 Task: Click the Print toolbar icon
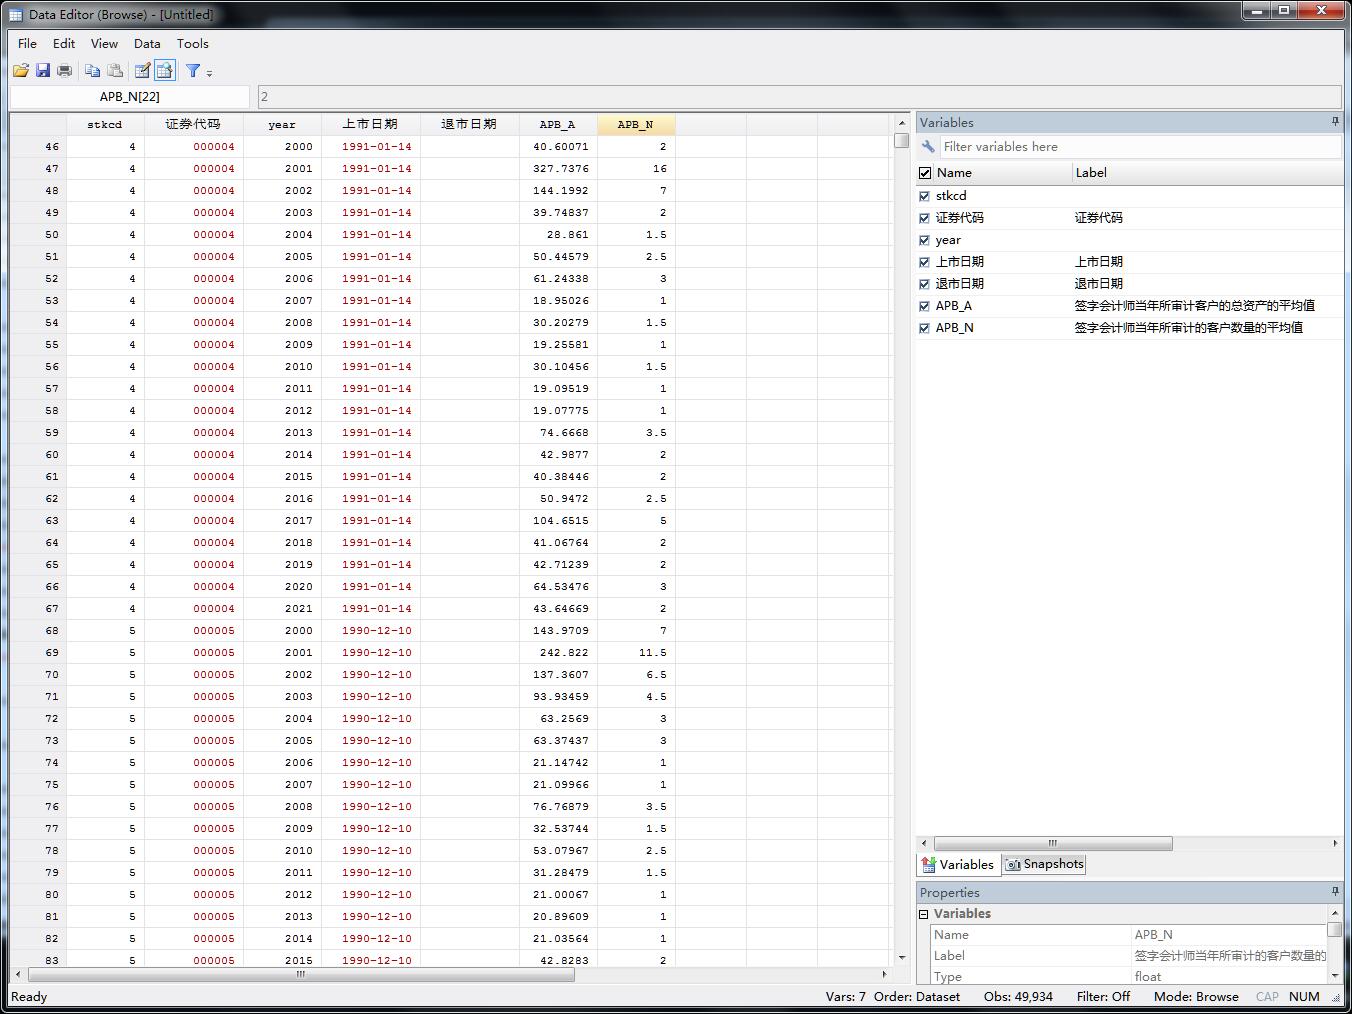pos(65,70)
